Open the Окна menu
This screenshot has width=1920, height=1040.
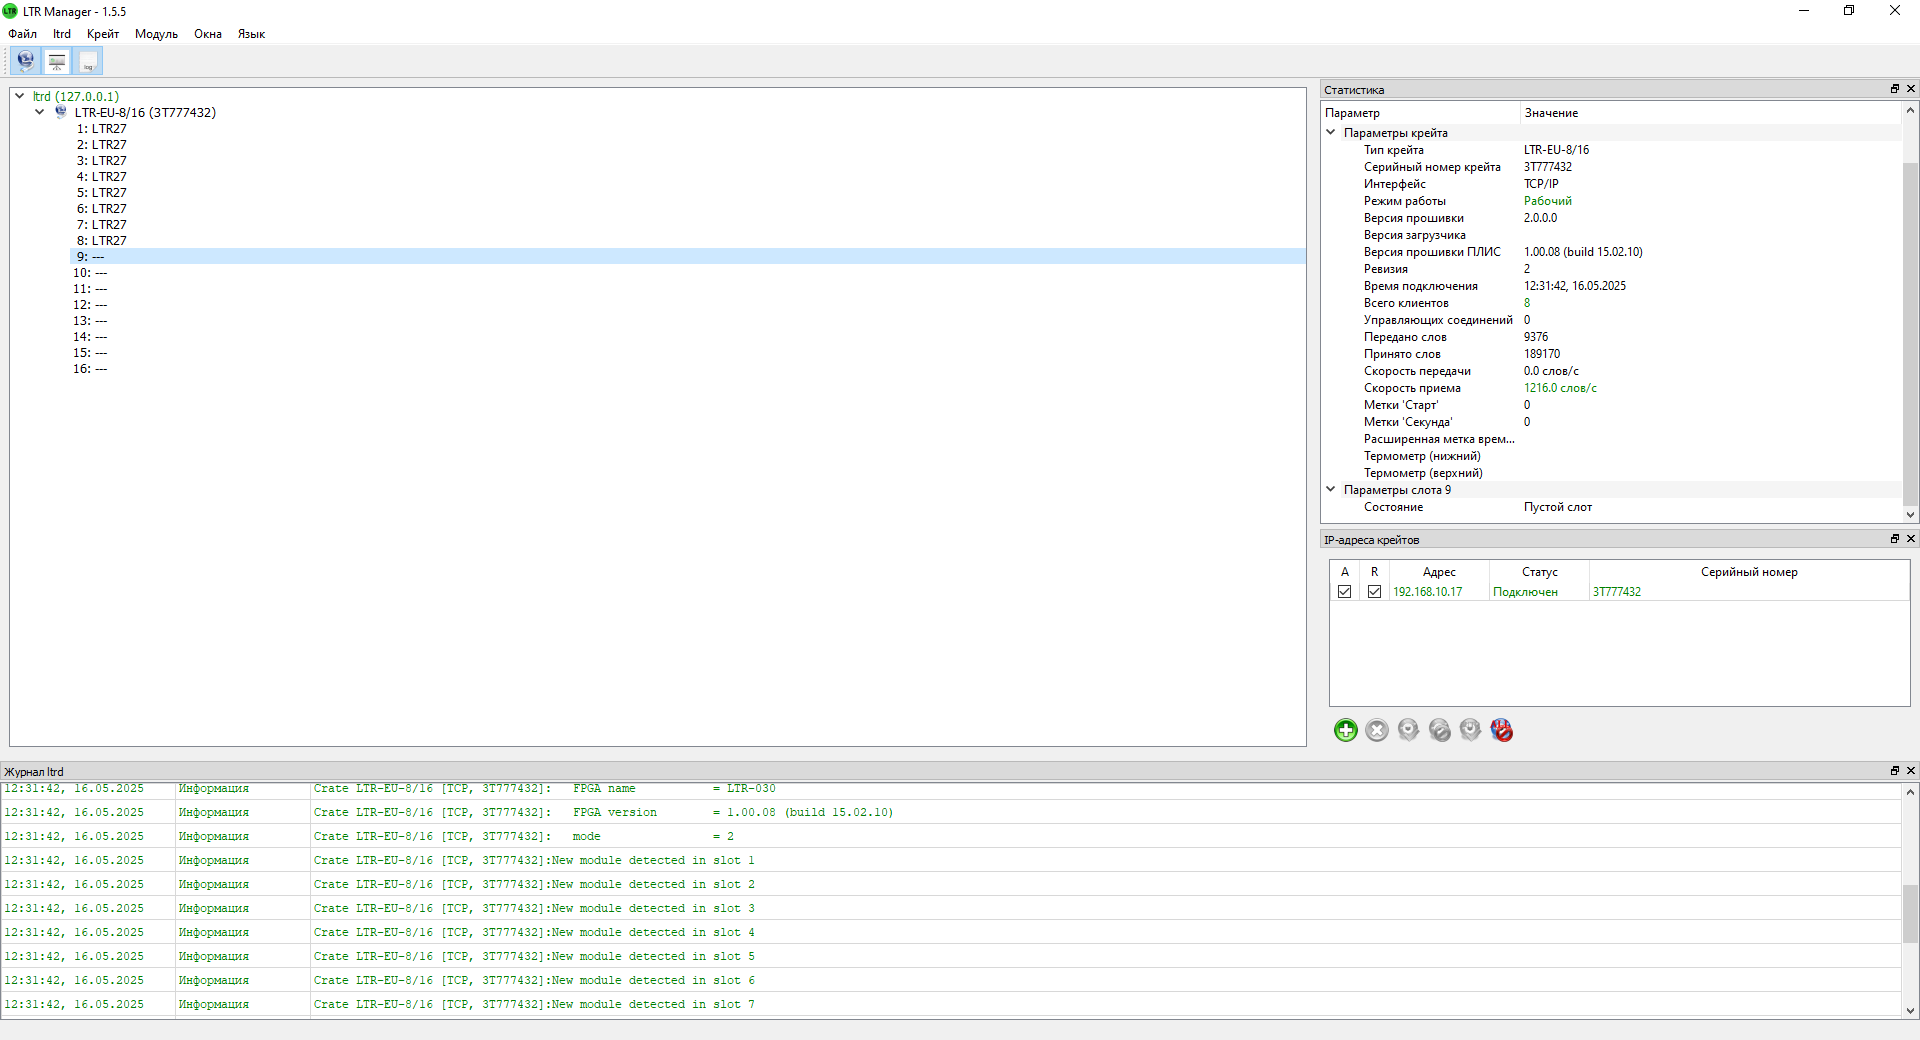tap(208, 34)
